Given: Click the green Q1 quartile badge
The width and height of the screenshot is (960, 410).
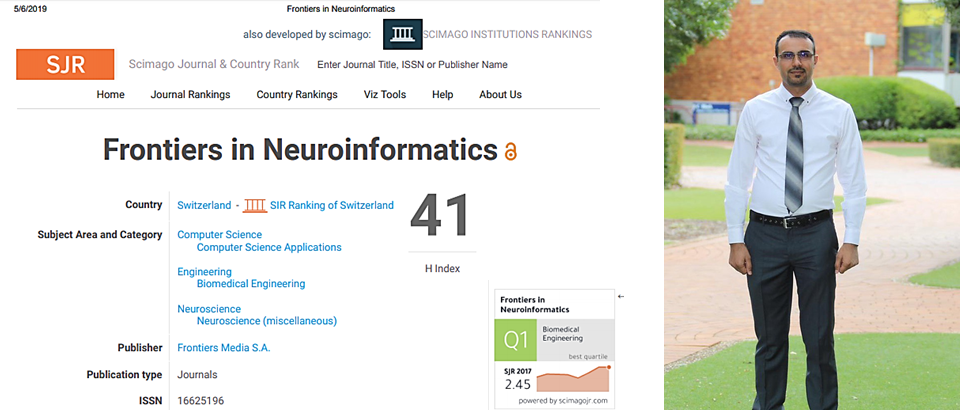Looking at the screenshot, I should coord(515,340).
